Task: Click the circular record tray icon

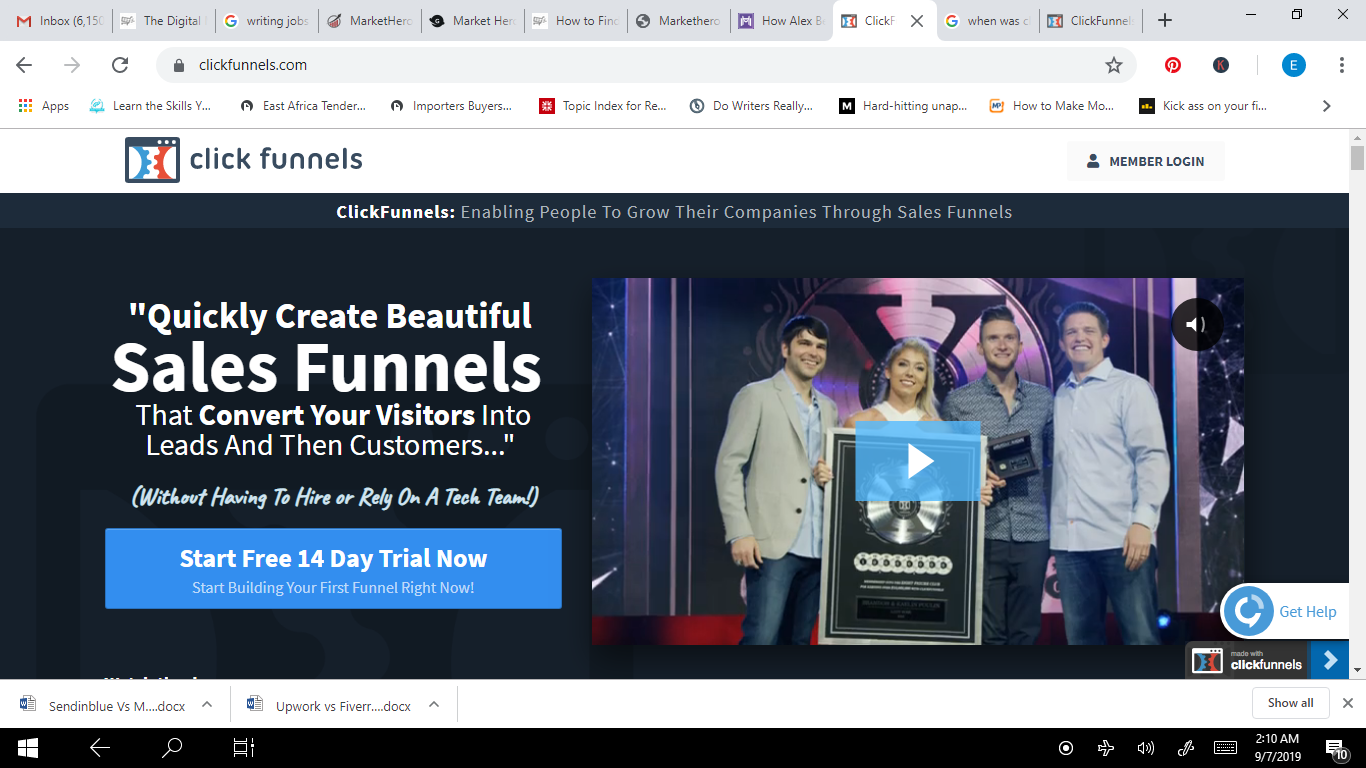Action: tap(1066, 748)
